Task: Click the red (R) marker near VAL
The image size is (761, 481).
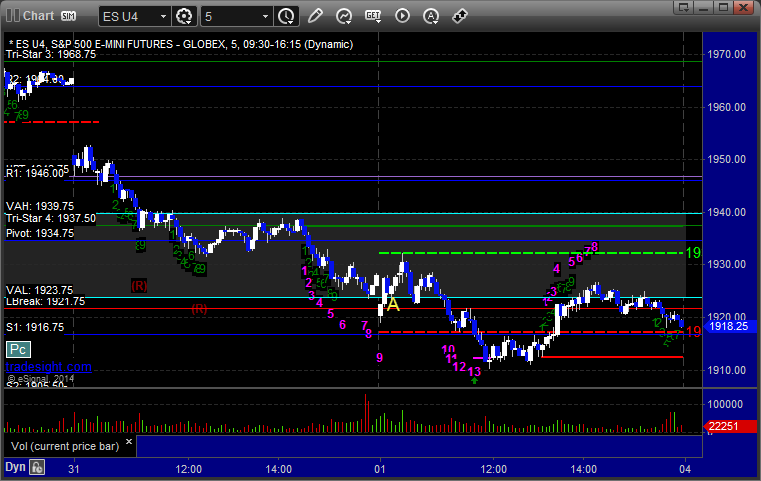Action: (x=139, y=286)
